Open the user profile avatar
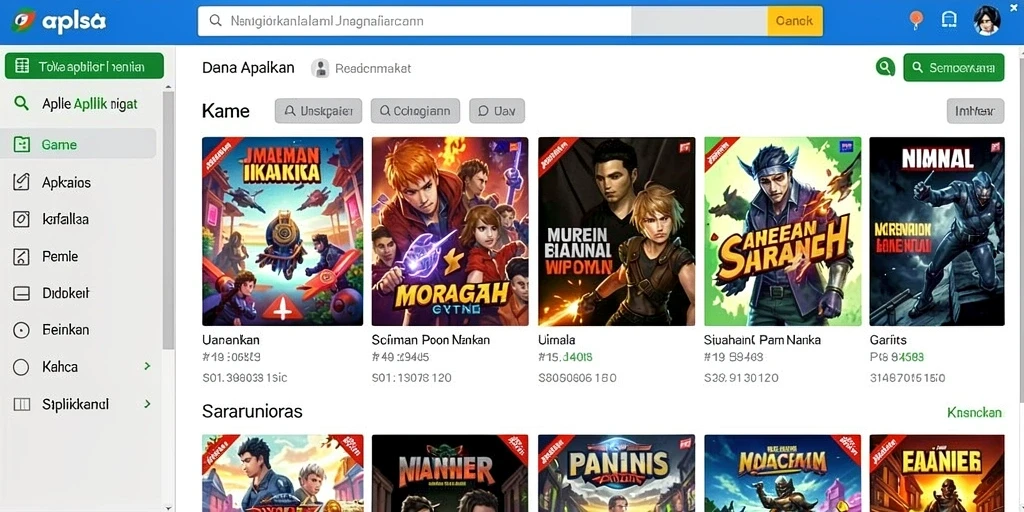1024x512 pixels. pyautogui.click(x=986, y=21)
